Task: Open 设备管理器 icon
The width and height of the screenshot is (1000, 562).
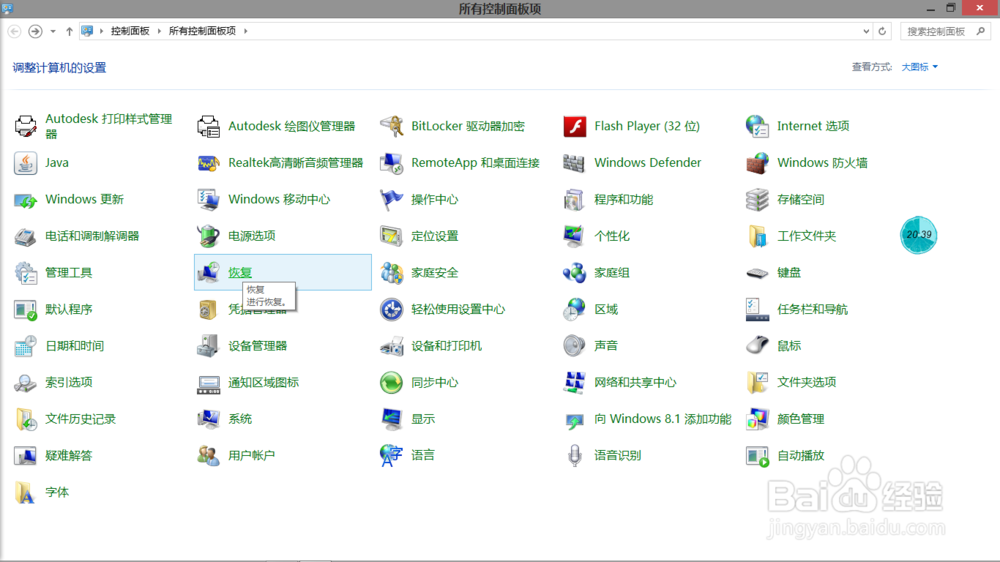Action: (209, 346)
